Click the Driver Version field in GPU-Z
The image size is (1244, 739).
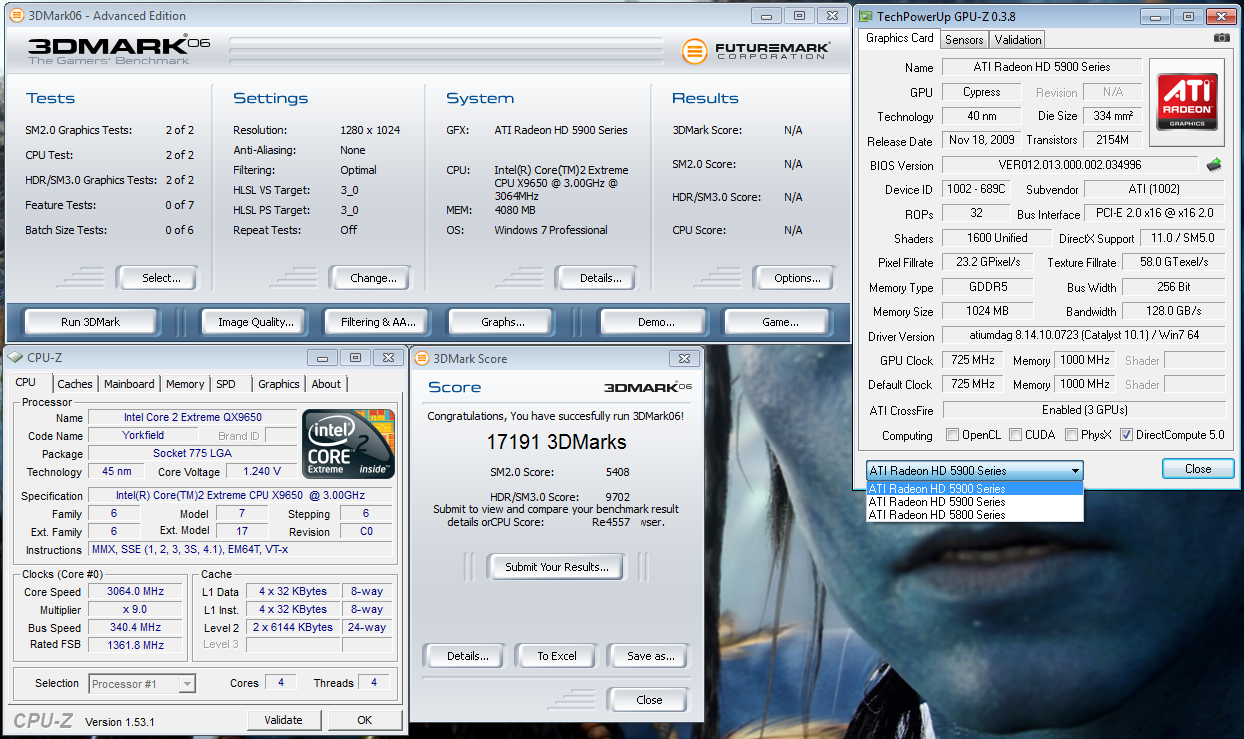(x=1084, y=336)
